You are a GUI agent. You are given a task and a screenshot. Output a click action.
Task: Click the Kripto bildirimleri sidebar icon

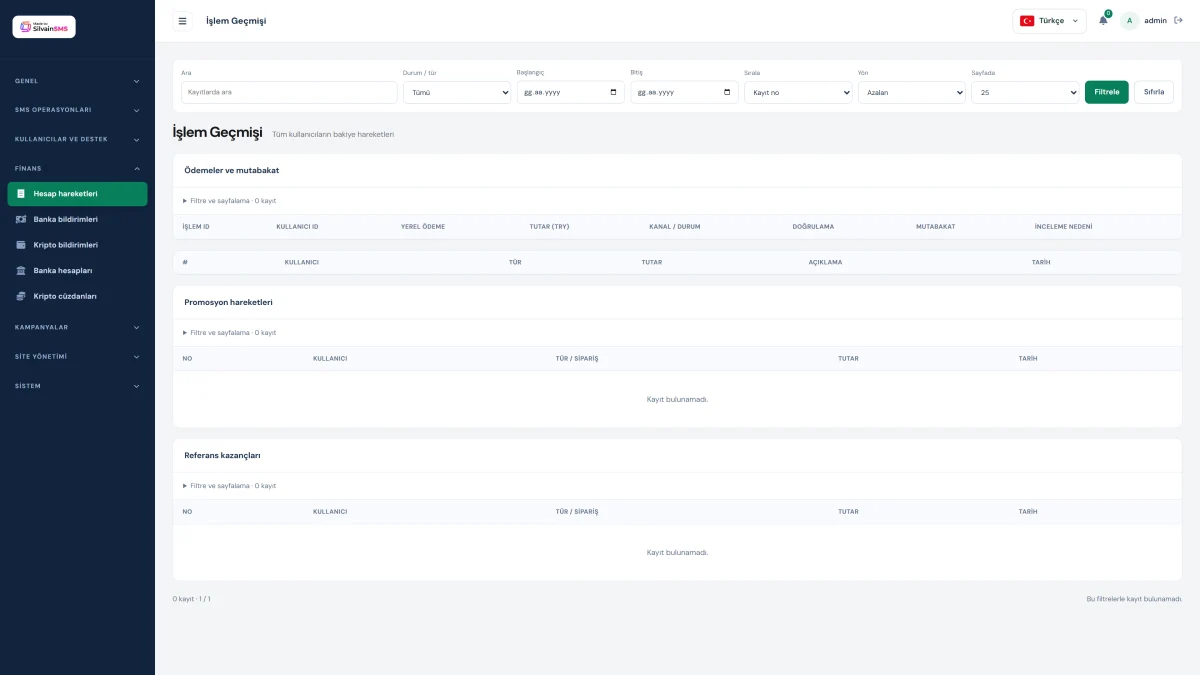[x=22, y=245]
